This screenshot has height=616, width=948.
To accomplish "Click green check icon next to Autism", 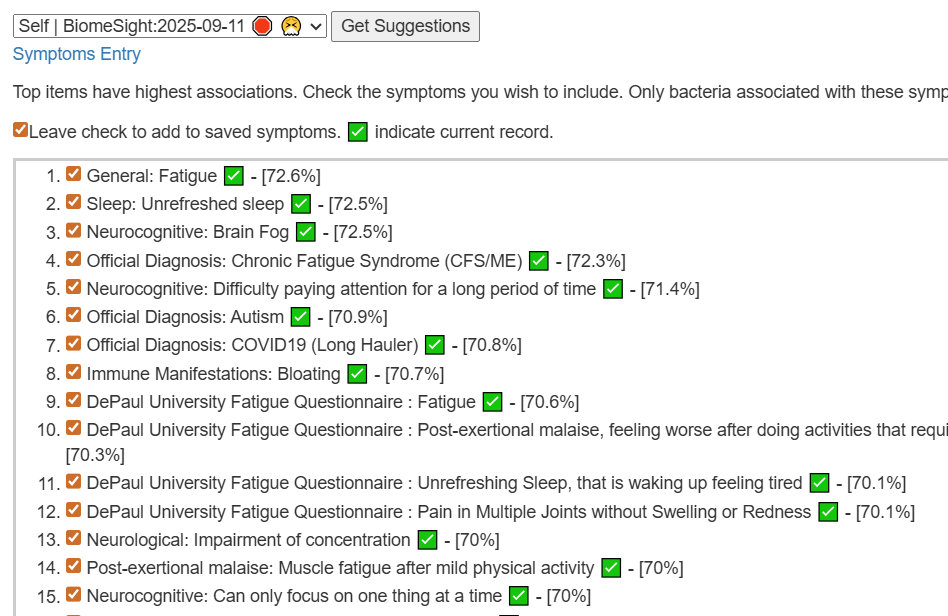I will click(x=301, y=317).
